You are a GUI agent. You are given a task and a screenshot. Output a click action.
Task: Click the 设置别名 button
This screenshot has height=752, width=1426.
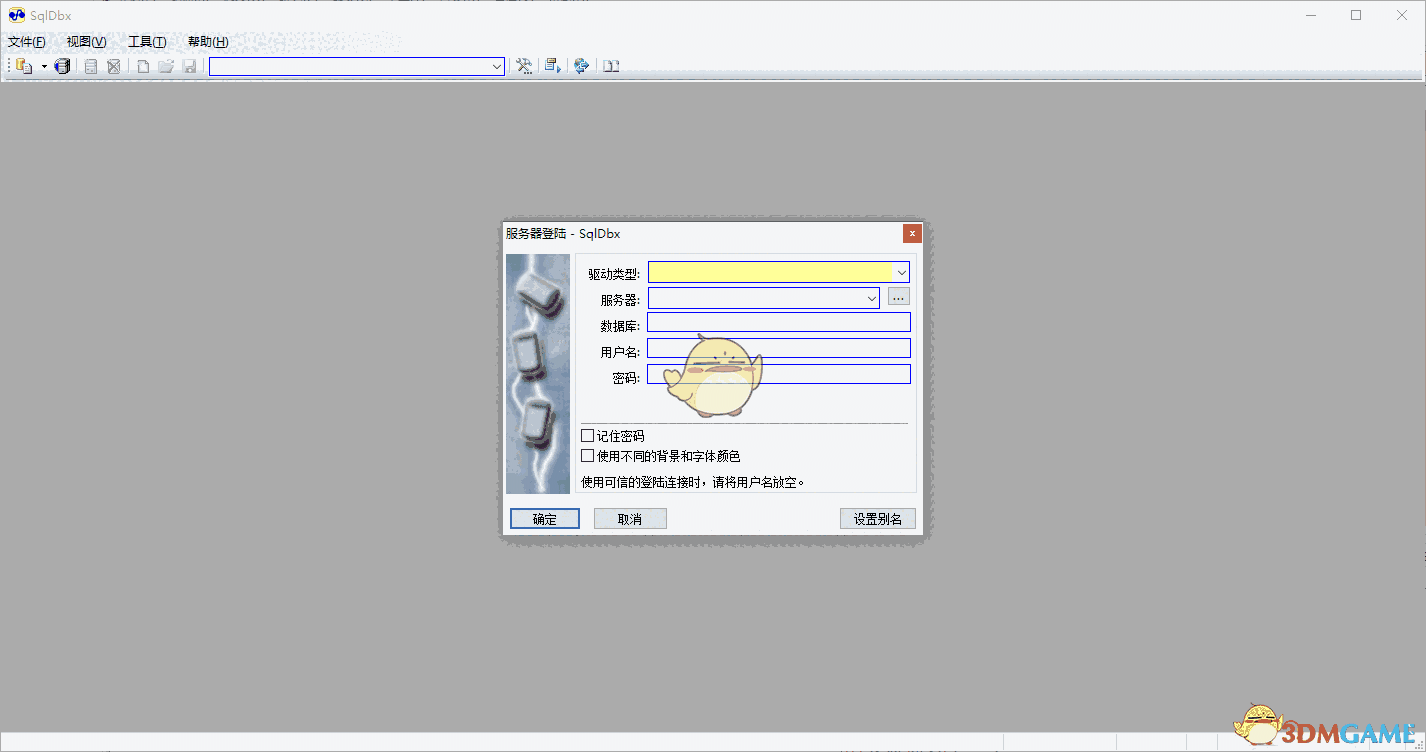(x=877, y=518)
